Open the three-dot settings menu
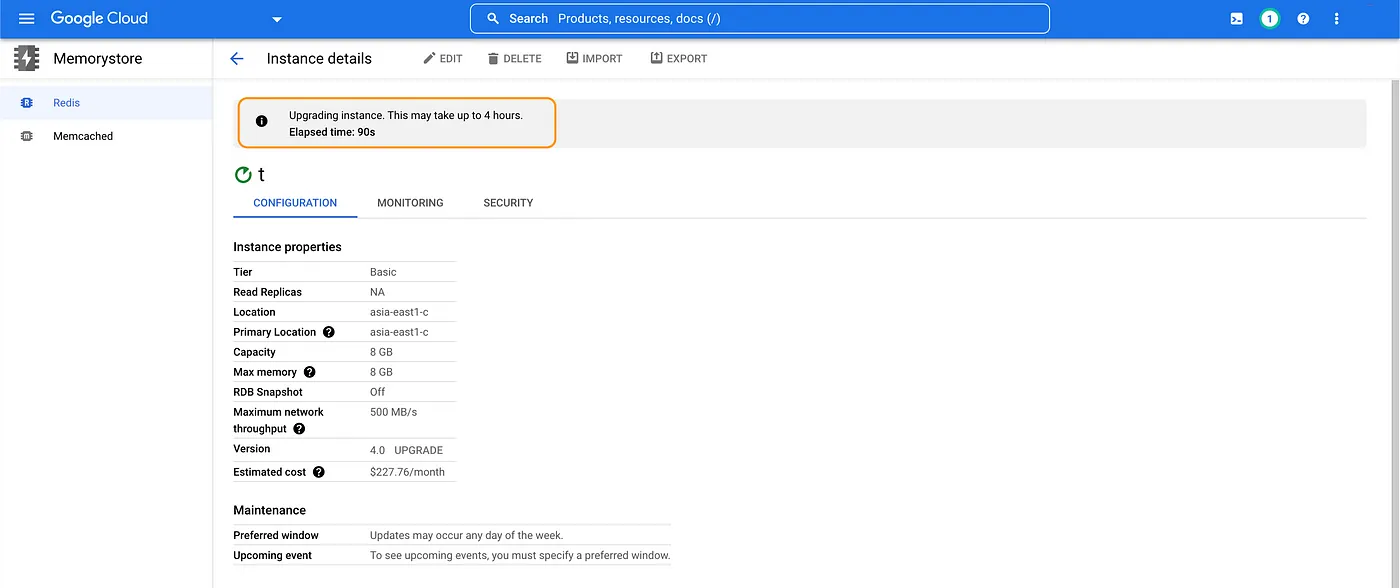 coord(1337,19)
